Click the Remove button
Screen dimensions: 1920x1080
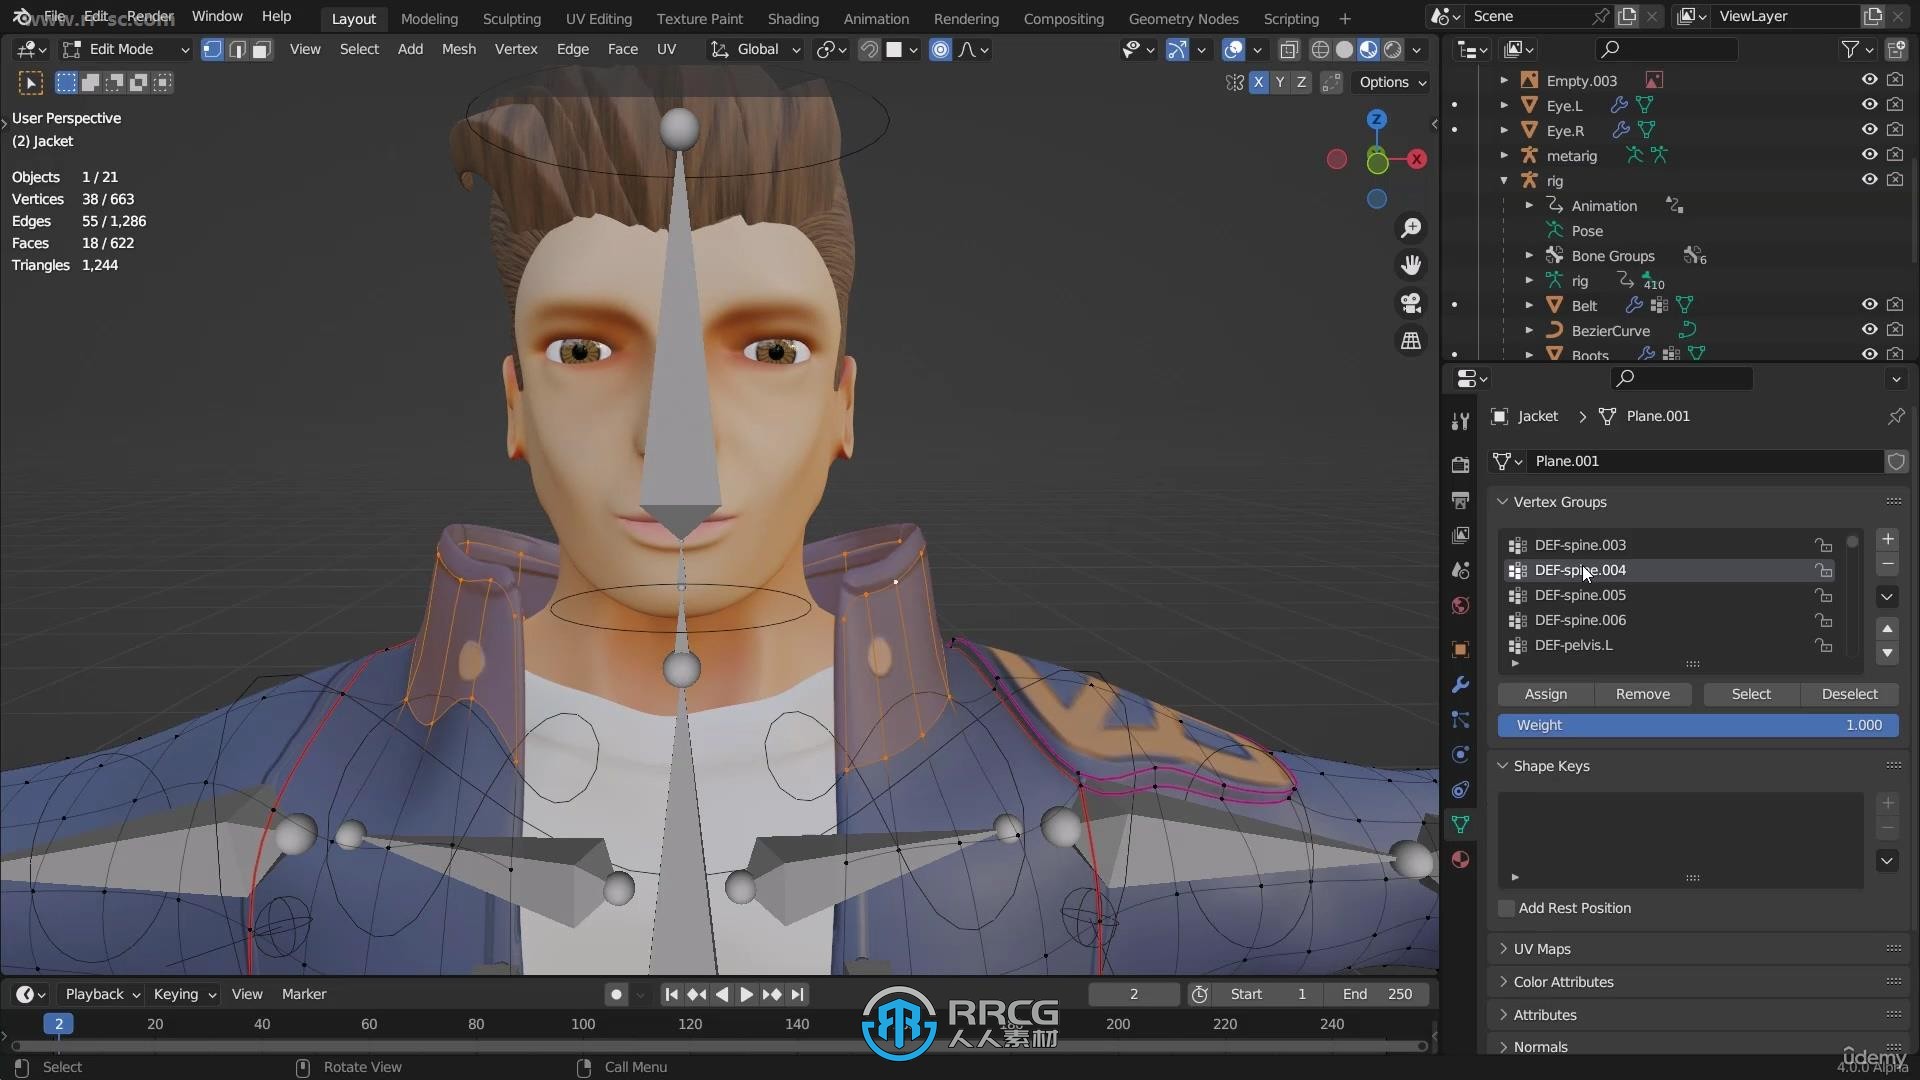click(x=1643, y=694)
